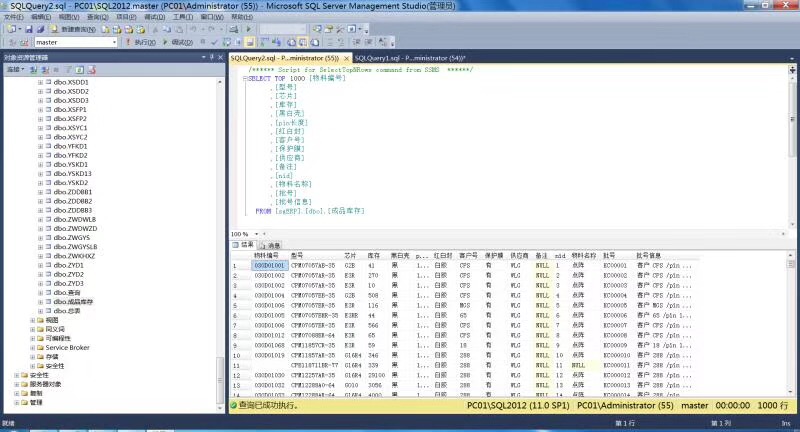Expand the 视图 (Views) folder node
This screenshot has height=432, width=800.
click(30, 320)
